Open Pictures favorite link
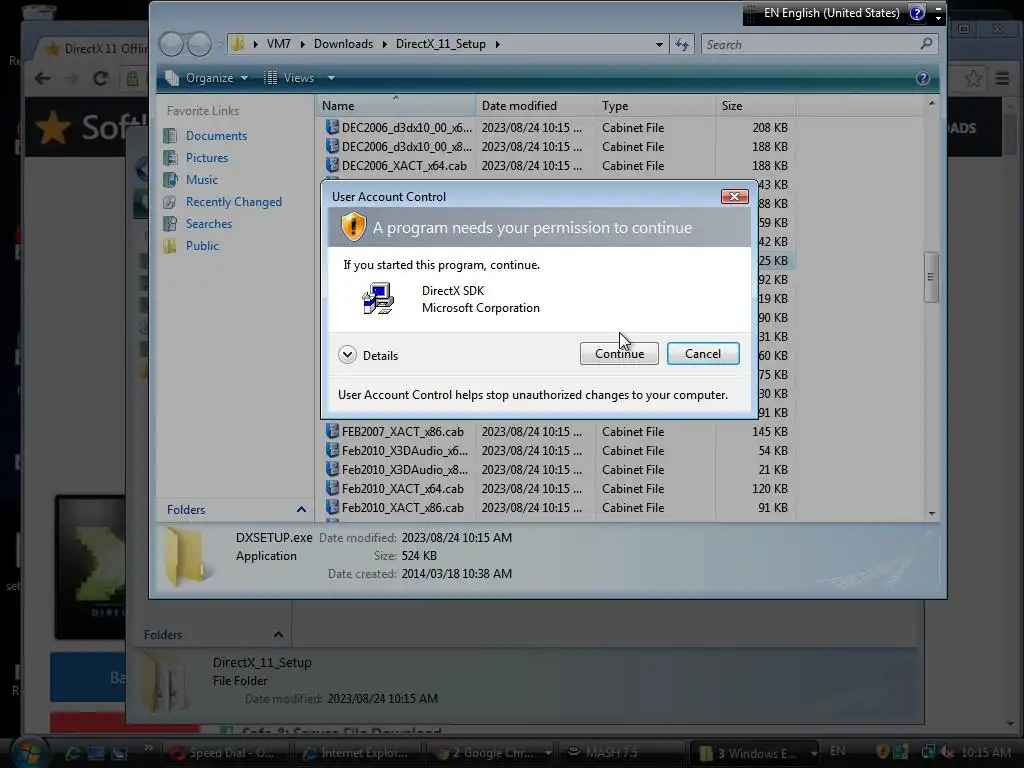The width and height of the screenshot is (1024, 768). [206, 157]
